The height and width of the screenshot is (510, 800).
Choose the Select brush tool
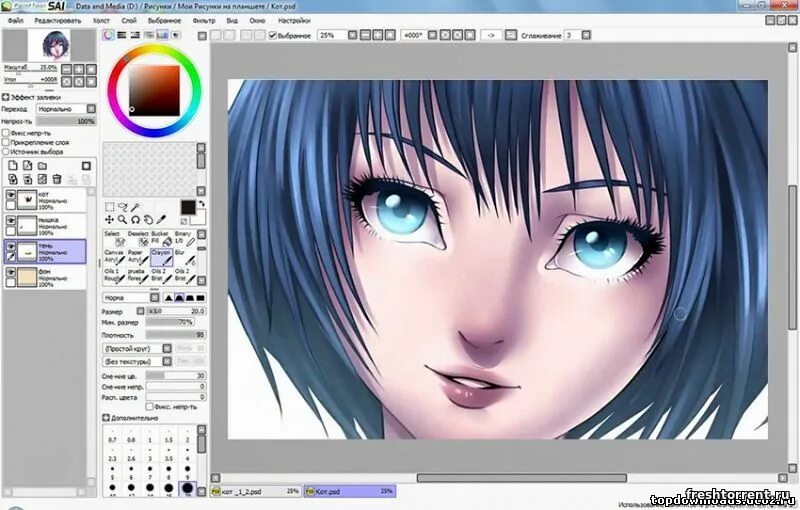pyautogui.click(x=114, y=238)
